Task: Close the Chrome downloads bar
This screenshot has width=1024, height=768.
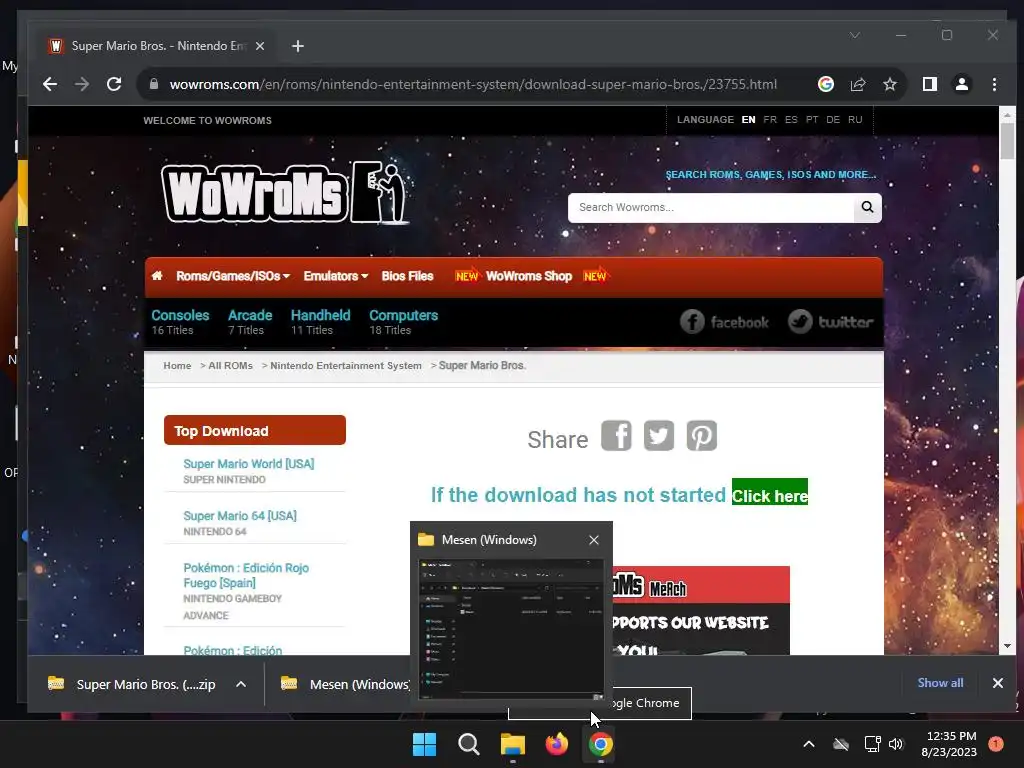Action: pos(997,683)
